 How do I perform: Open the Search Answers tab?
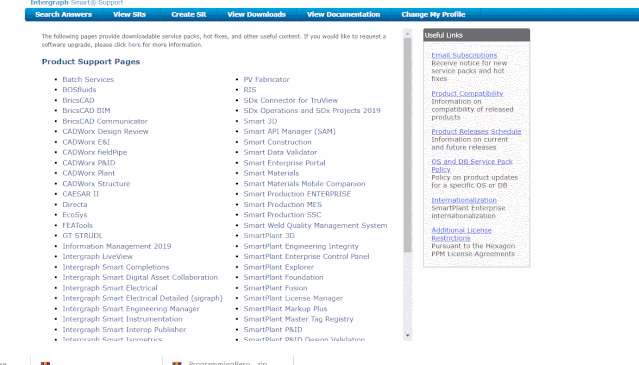coord(64,15)
